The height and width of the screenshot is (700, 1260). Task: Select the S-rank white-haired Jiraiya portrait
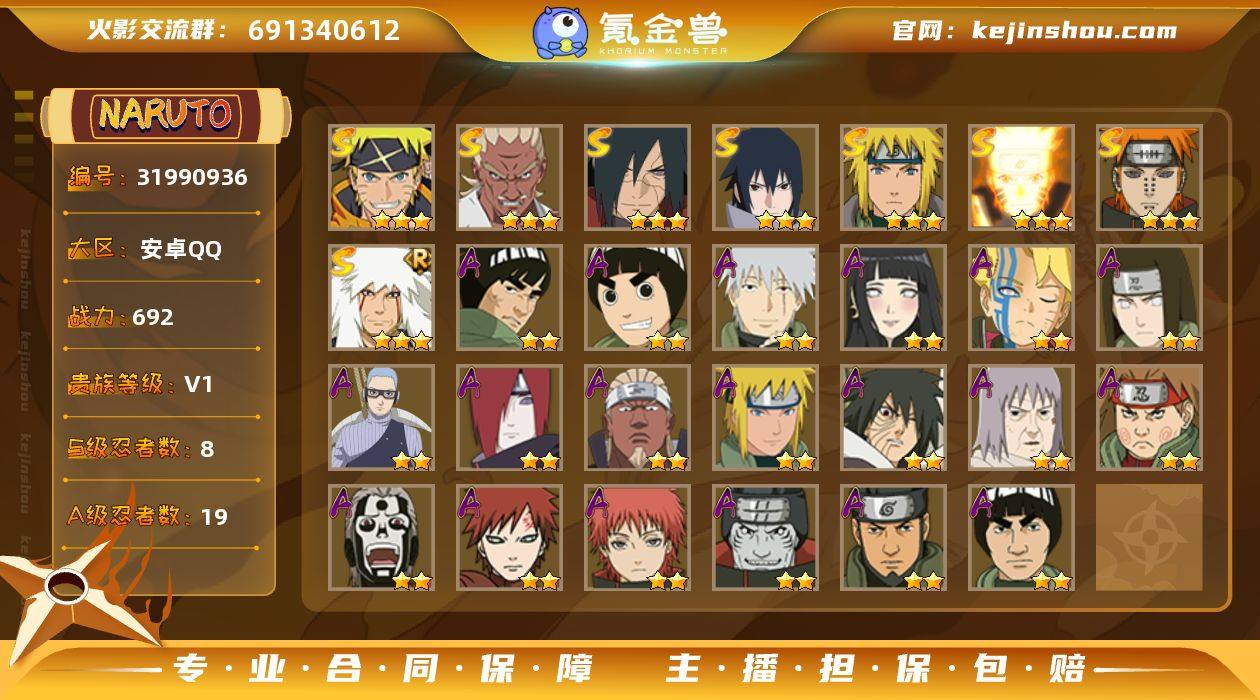[381, 298]
